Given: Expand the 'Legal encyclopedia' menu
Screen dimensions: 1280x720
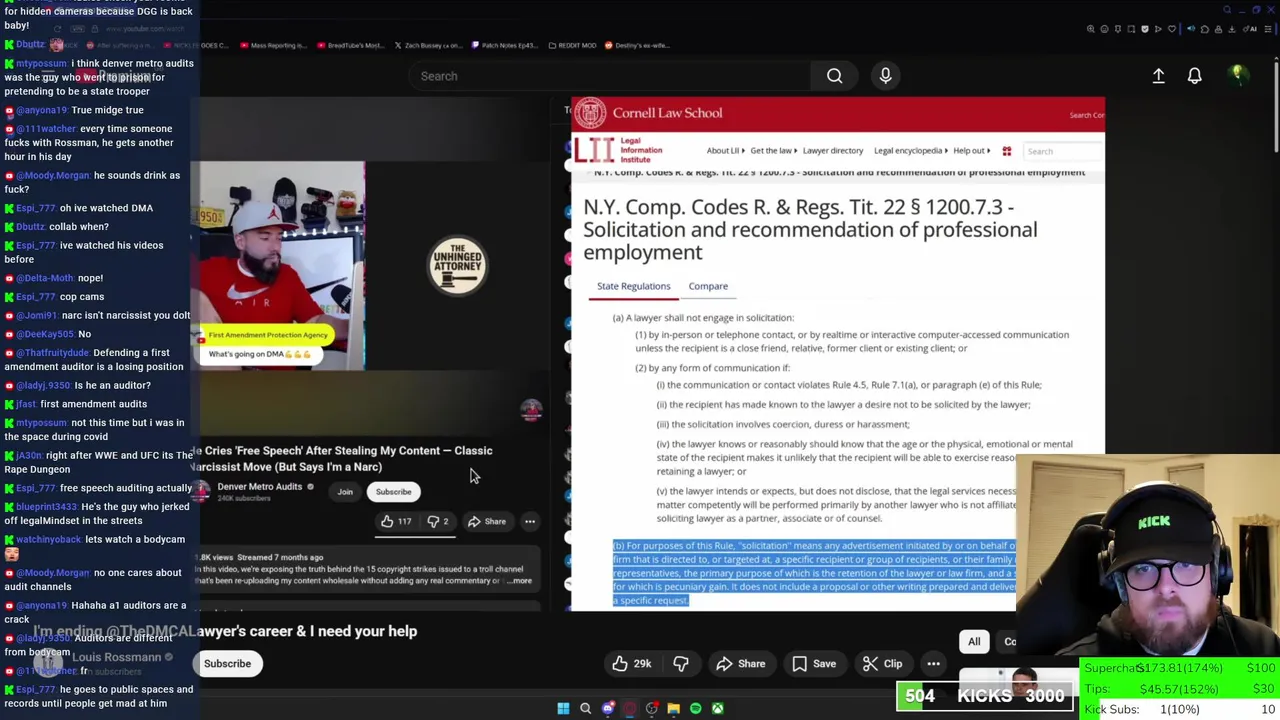Looking at the screenshot, I should [911, 151].
